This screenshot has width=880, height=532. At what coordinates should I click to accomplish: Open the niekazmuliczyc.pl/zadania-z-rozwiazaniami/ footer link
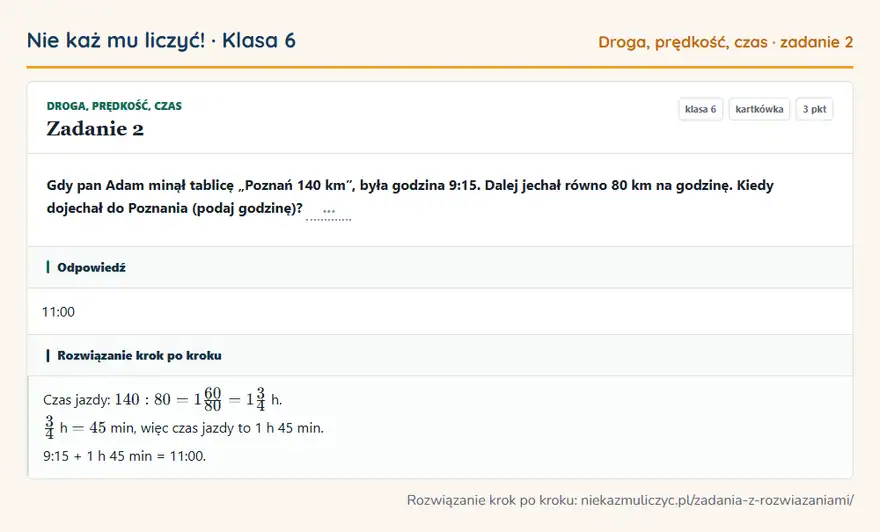[x=717, y=500]
